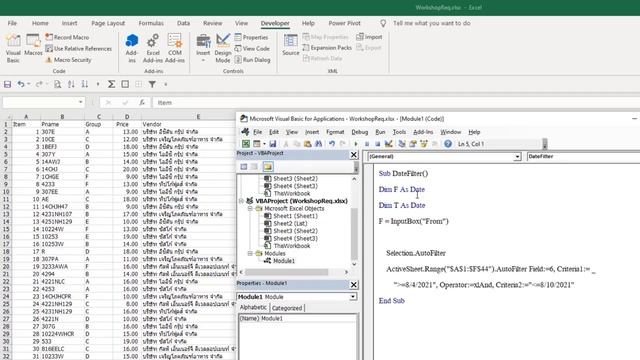The image size is (640, 360).
Task: Switch to Formulas ribbon tab
Action: pos(151,23)
